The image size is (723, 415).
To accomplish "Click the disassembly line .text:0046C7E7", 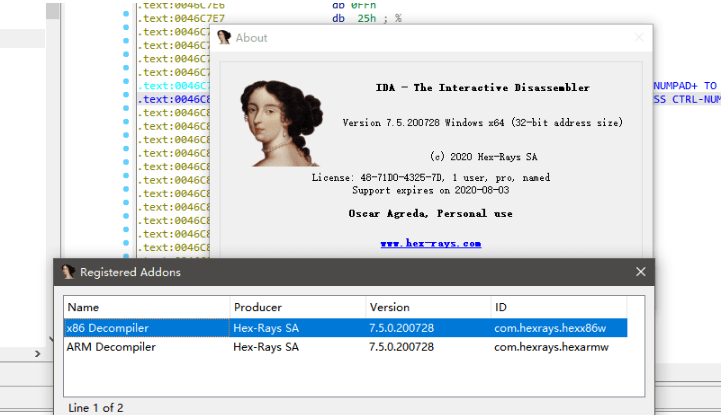I will pyautogui.click(x=181, y=18).
